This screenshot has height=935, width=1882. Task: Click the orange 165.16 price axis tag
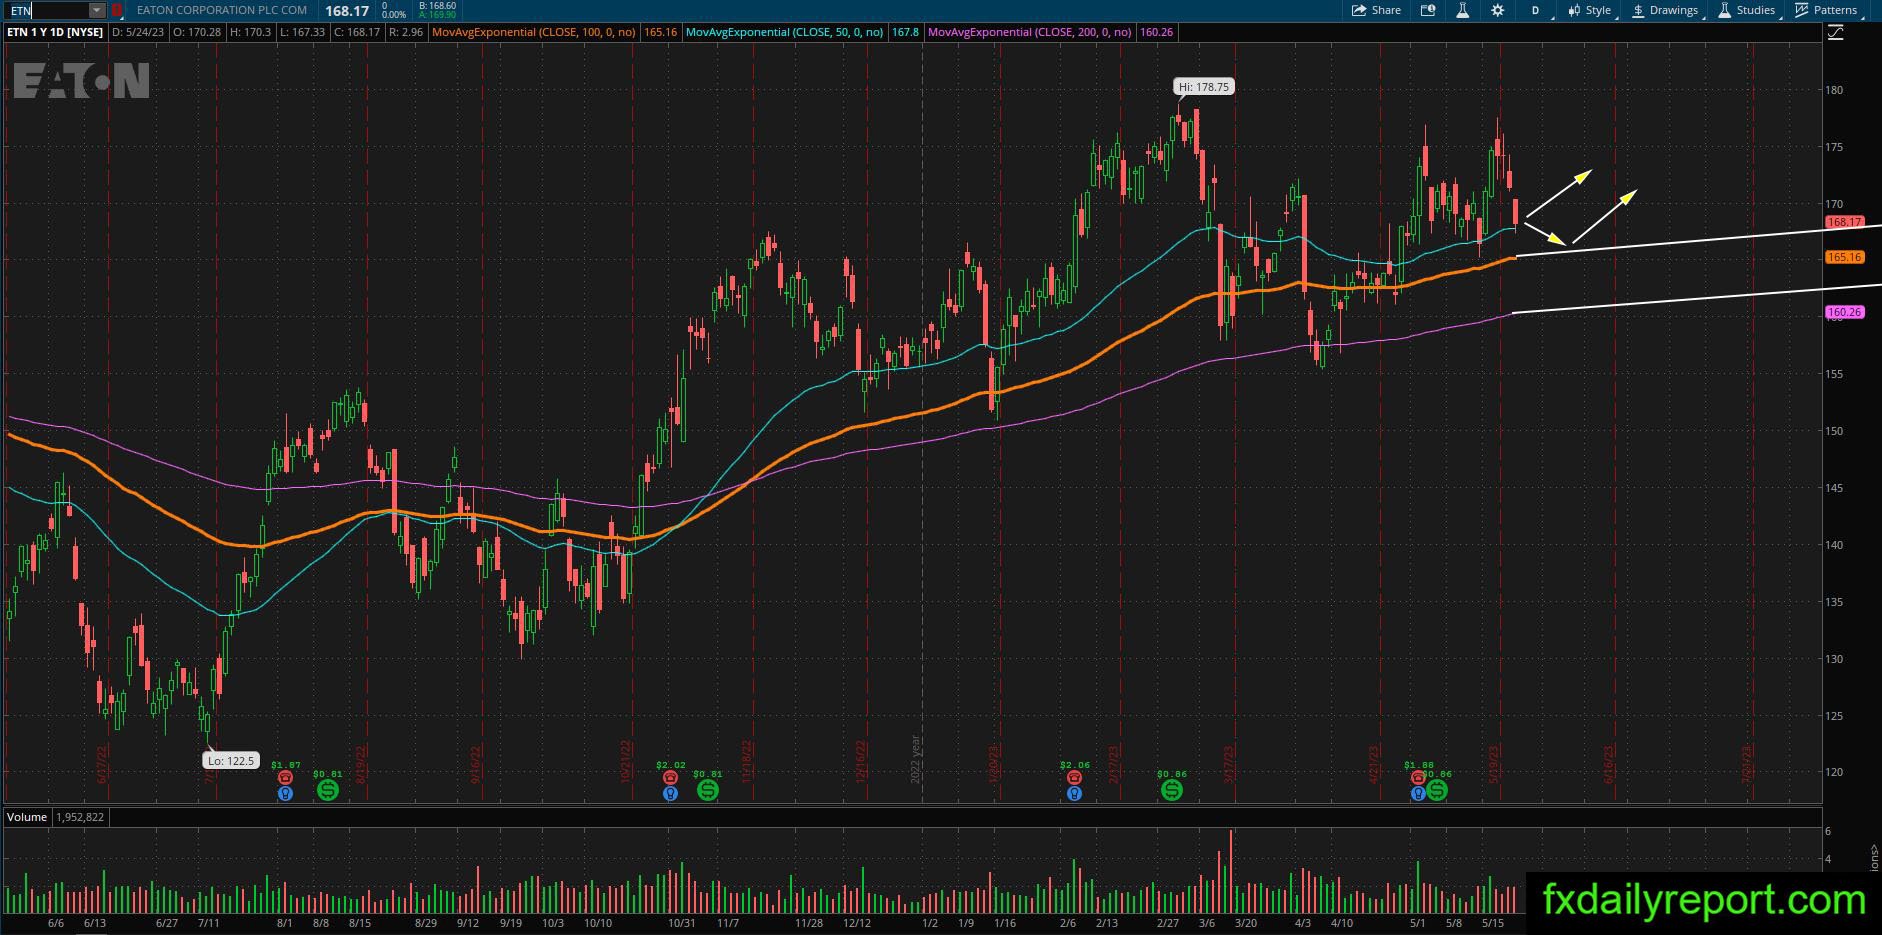1844,257
